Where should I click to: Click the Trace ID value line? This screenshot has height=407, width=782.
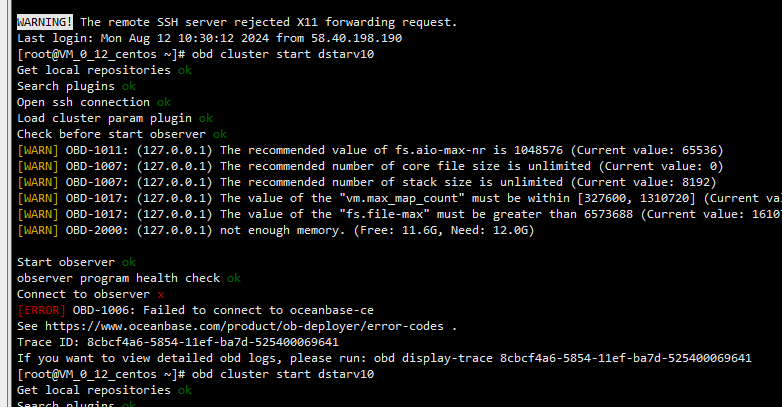(178, 342)
